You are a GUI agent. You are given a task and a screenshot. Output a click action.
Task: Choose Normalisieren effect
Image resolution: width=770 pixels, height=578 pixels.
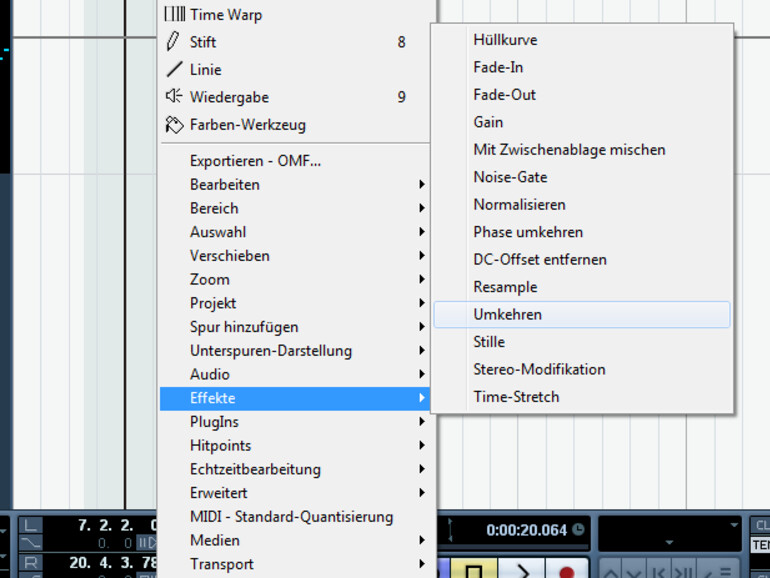coord(582,205)
